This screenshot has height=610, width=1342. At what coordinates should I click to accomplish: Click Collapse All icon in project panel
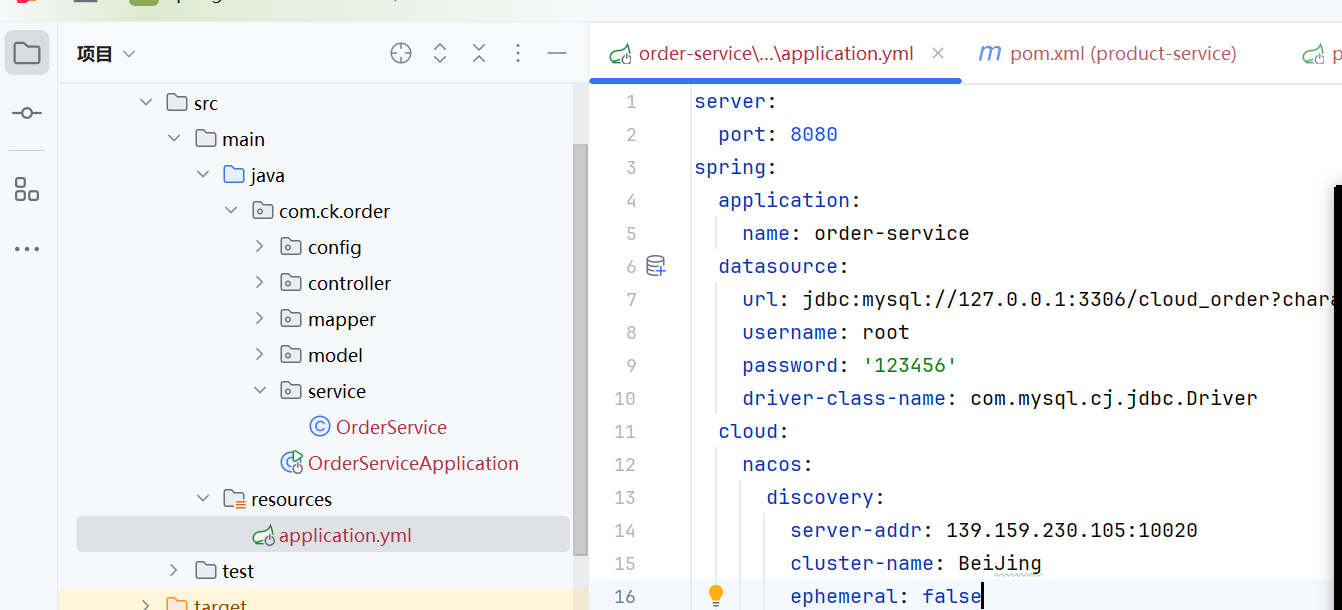[479, 54]
